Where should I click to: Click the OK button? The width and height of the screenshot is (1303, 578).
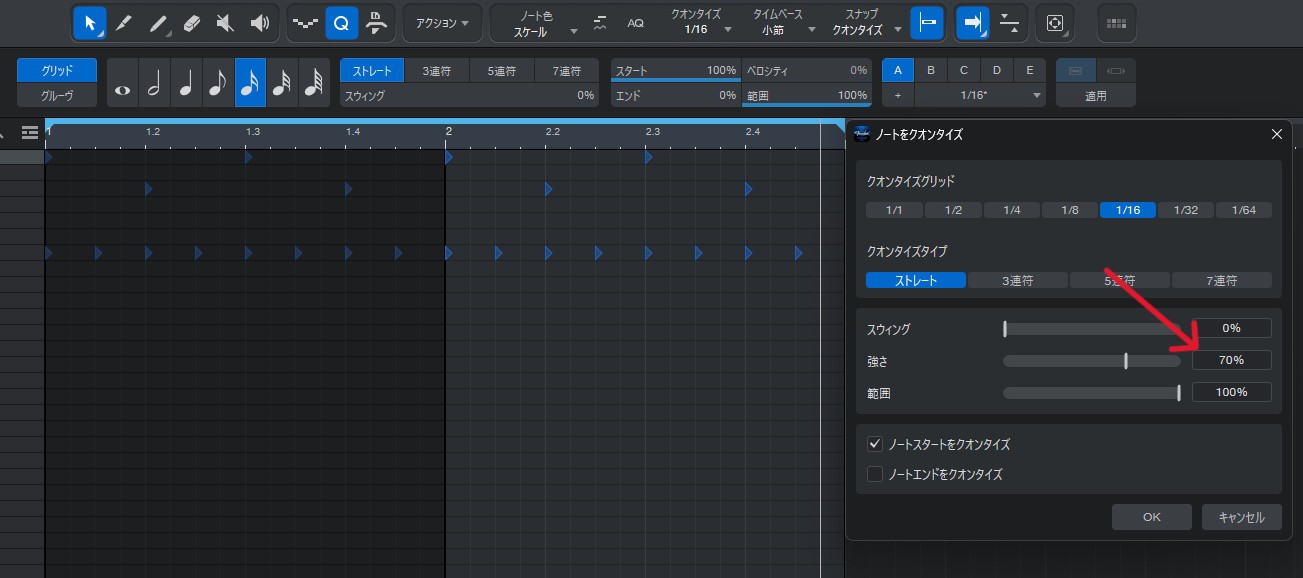(1151, 517)
